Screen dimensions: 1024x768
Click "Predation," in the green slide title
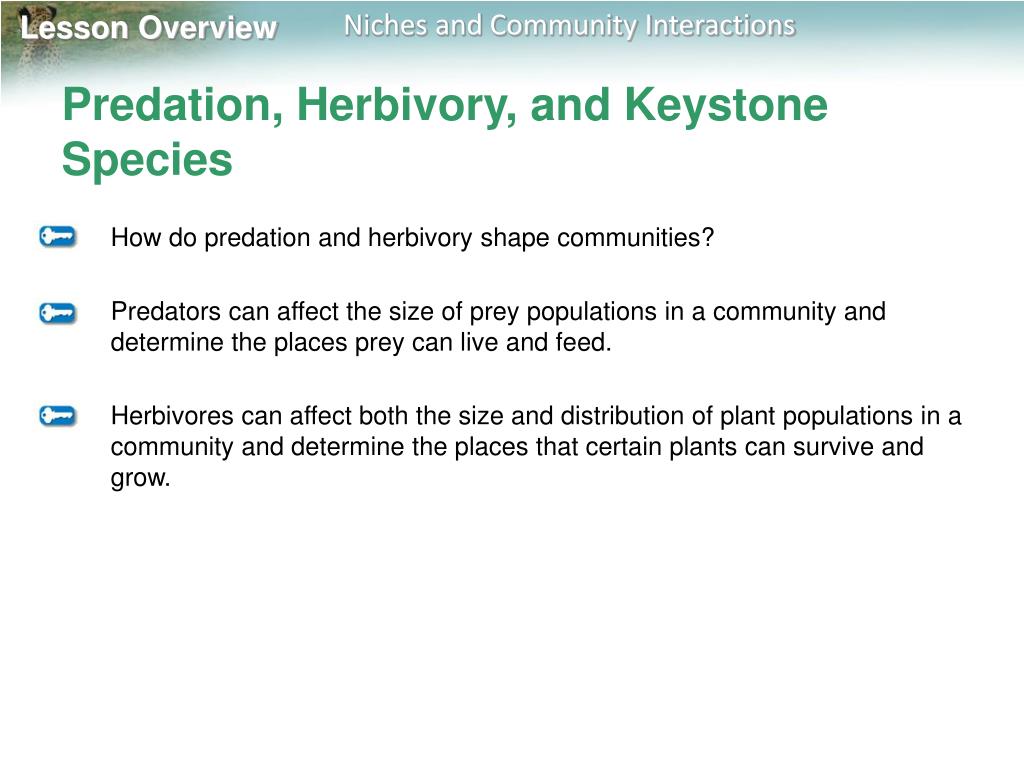(173, 106)
